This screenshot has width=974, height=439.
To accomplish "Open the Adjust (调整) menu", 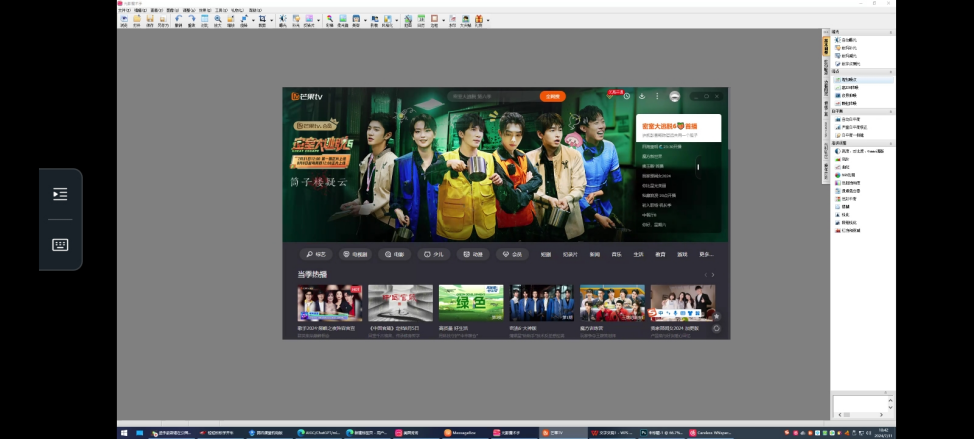I will [x=188, y=11].
